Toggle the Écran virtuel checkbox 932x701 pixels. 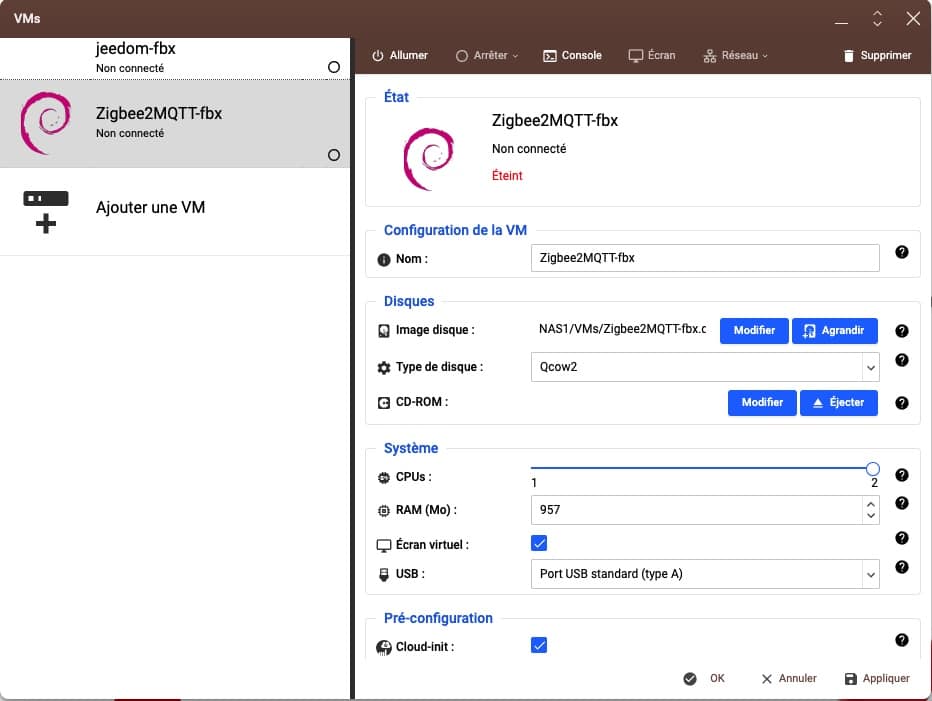point(539,543)
